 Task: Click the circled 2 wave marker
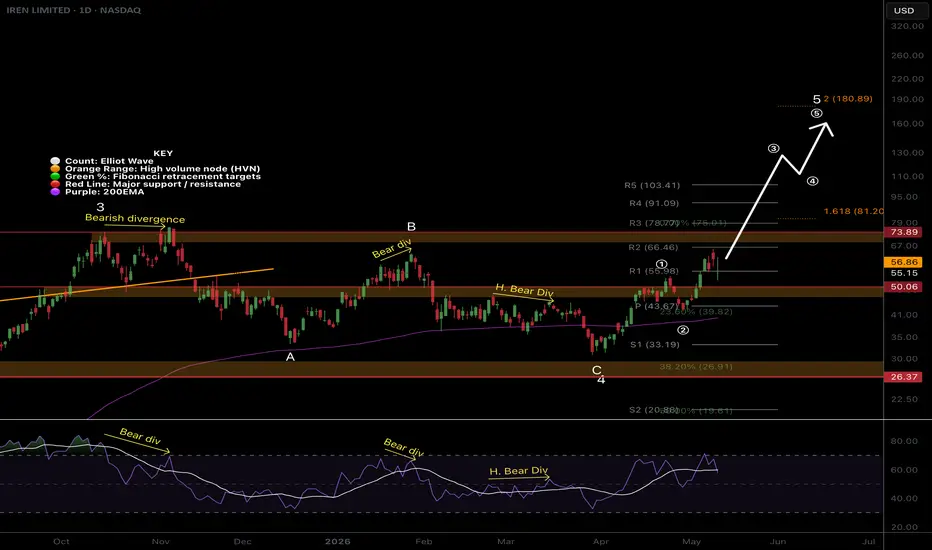coord(683,330)
